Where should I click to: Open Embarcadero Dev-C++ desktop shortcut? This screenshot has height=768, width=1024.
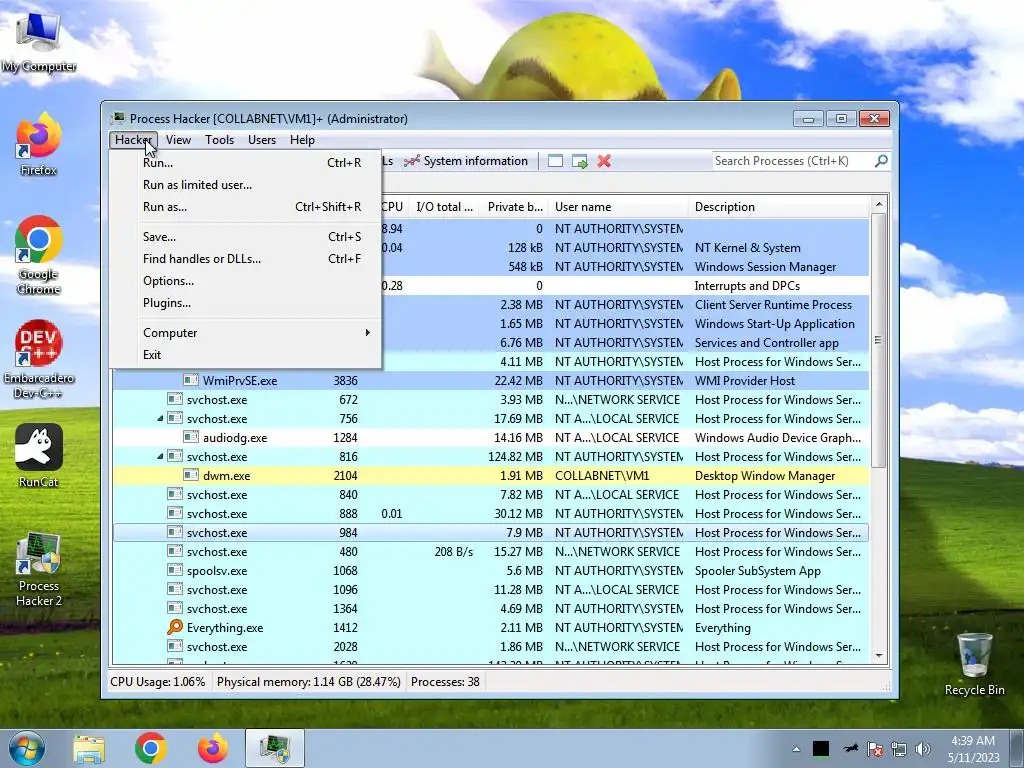point(39,359)
